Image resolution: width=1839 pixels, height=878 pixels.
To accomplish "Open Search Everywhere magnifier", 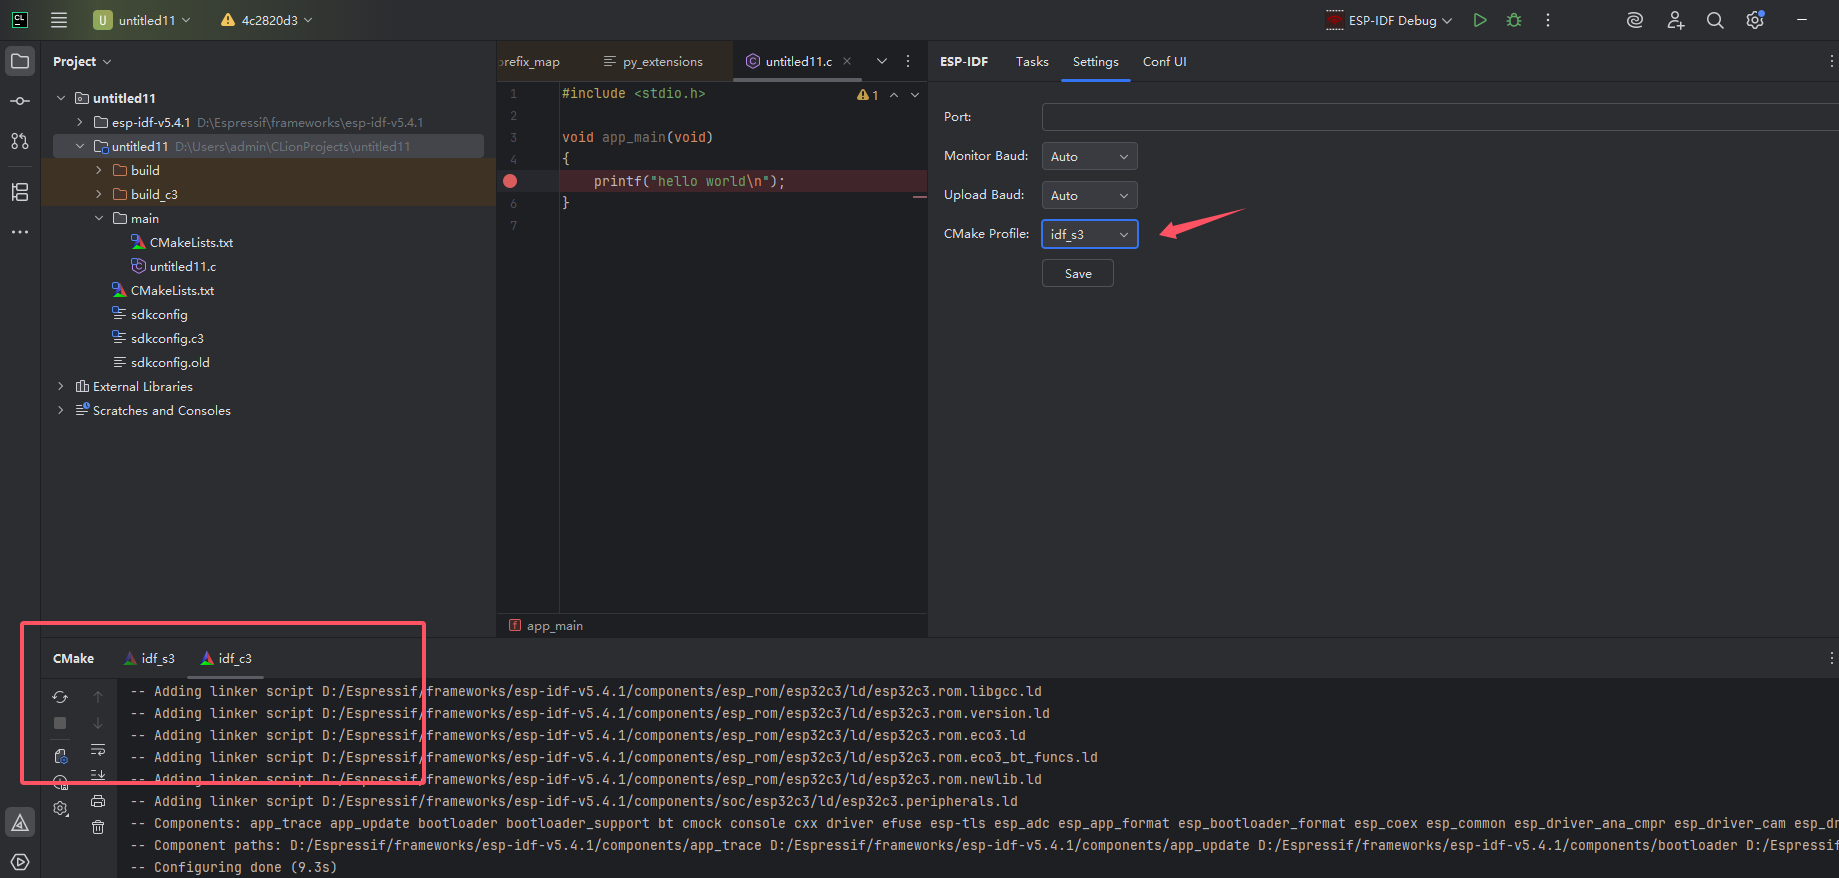I will (x=1715, y=20).
